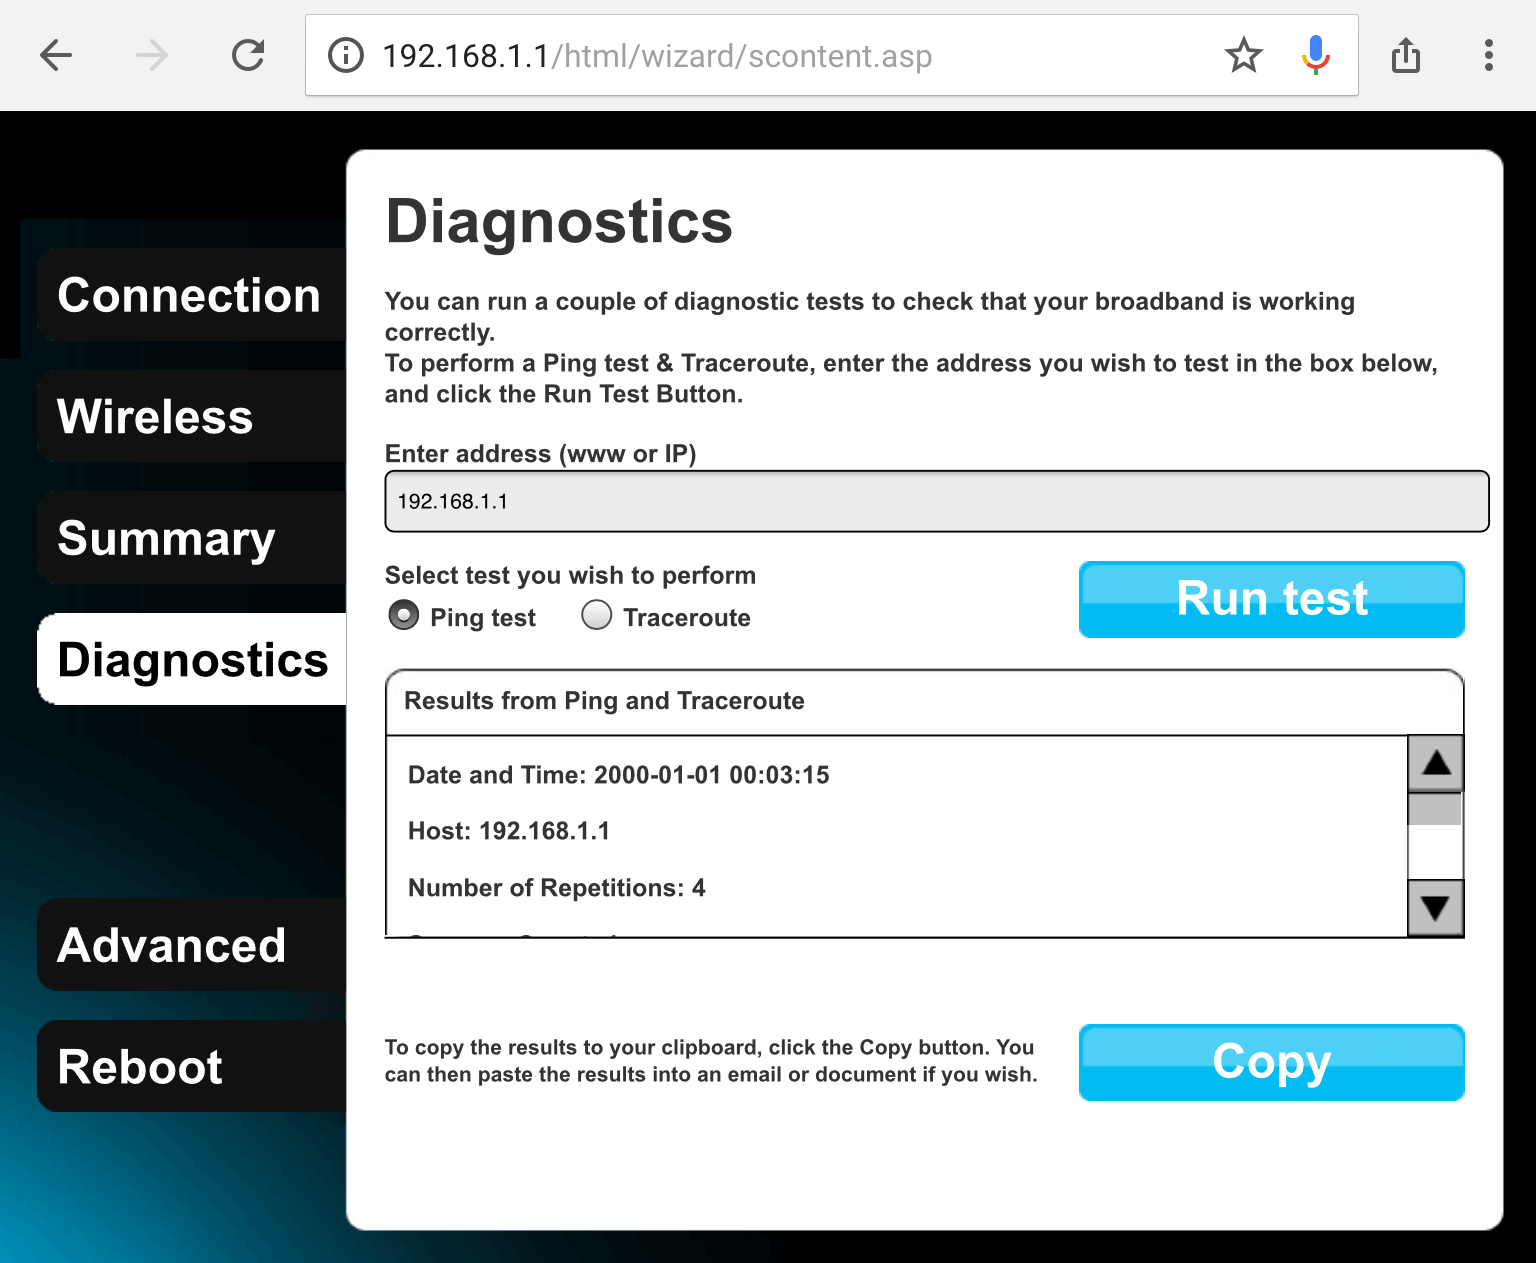Click the results scrollbar thumb
This screenshot has width=1536, height=1263.
1435,809
